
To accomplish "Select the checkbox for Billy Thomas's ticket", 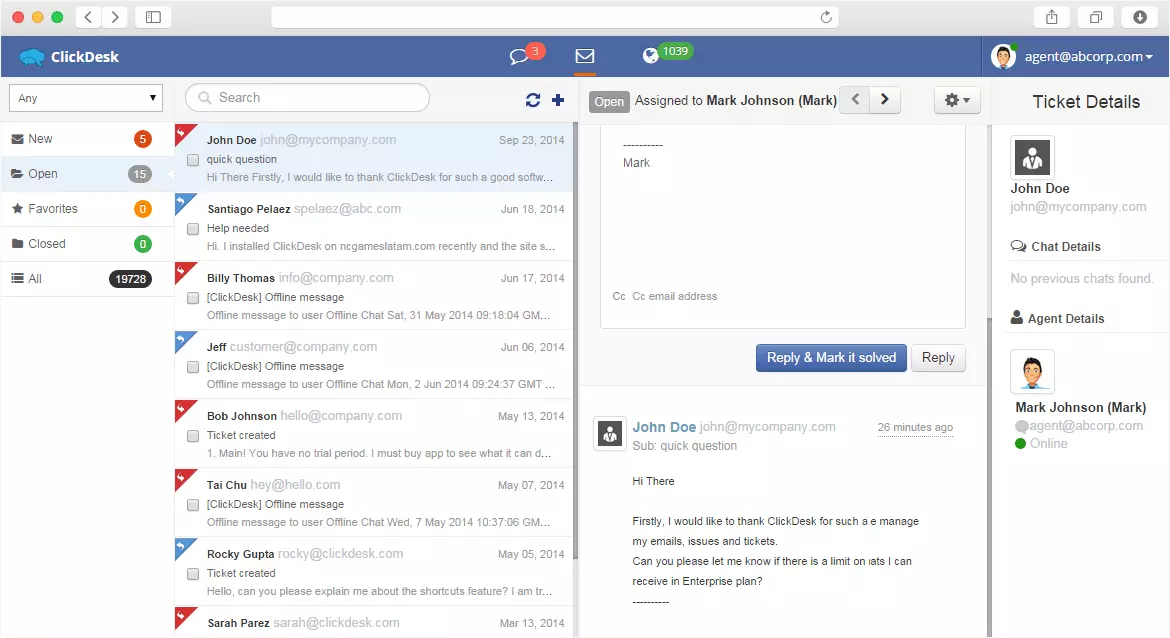I will (x=192, y=296).
